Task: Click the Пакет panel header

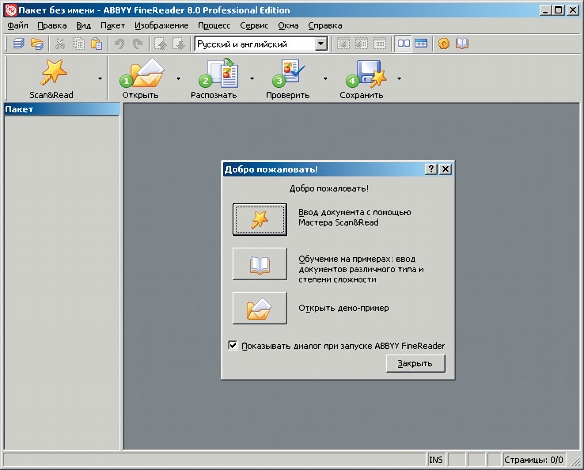Action: click(62, 109)
